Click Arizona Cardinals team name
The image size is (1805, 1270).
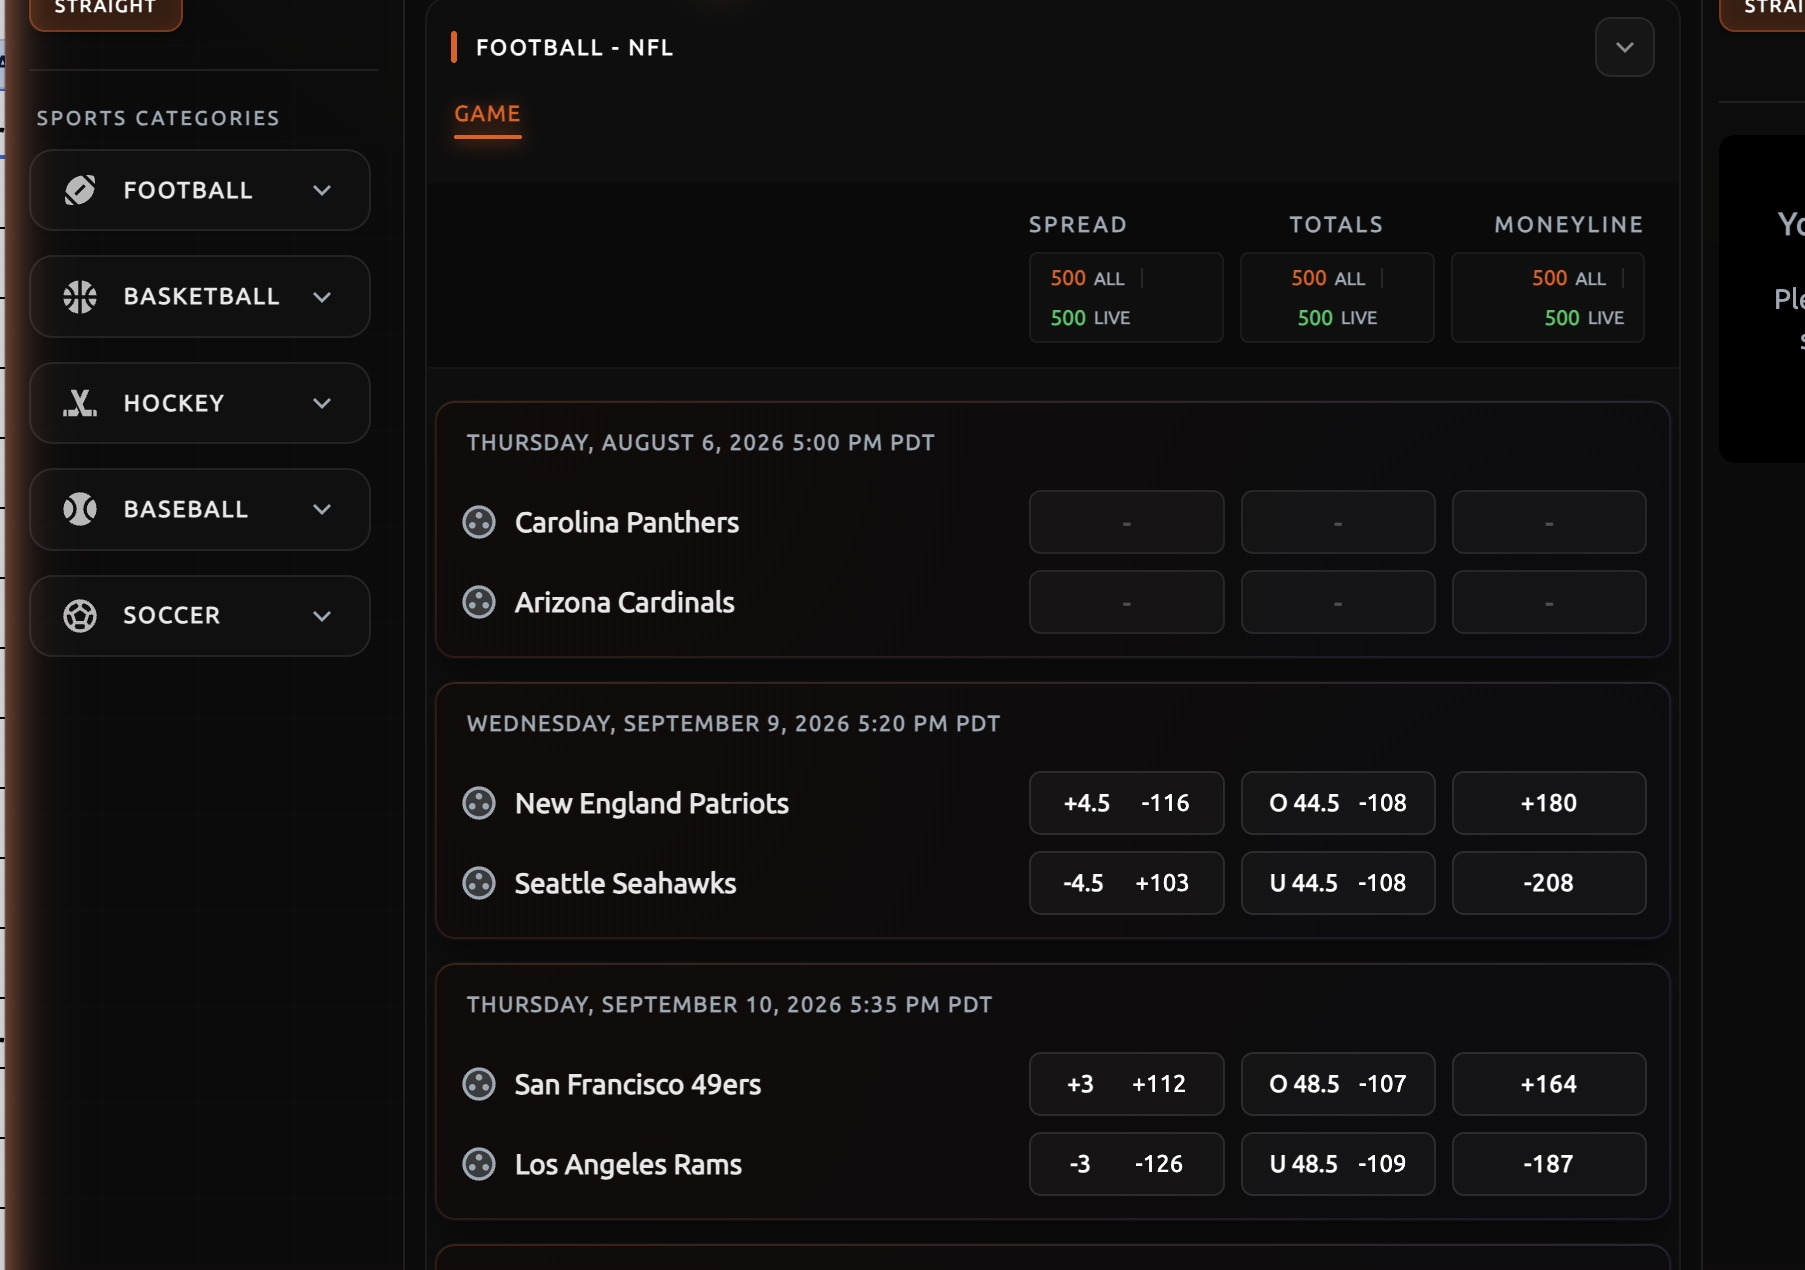click(625, 602)
